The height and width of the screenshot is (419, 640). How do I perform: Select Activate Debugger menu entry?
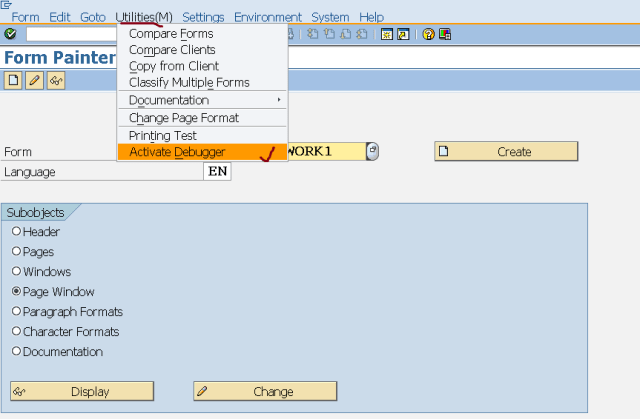click(202, 152)
